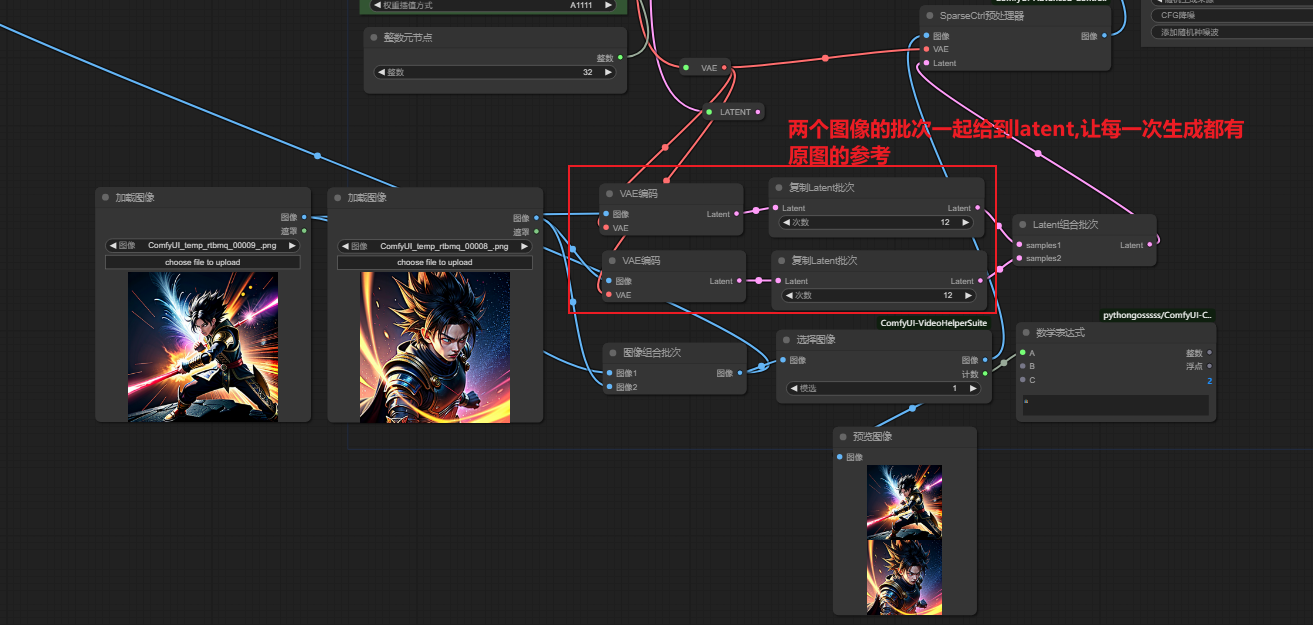Click the 图像1 input socket on 图像组合批次

click(x=609, y=373)
